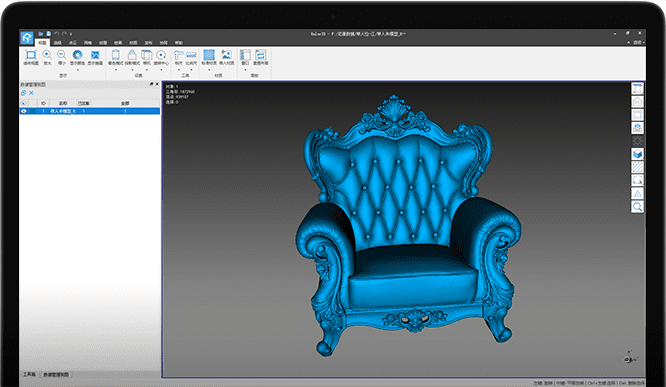Open the display color dropdown arrow
Image resolution: width=666 pixels, height=387 pixels.
pos(77,69)
